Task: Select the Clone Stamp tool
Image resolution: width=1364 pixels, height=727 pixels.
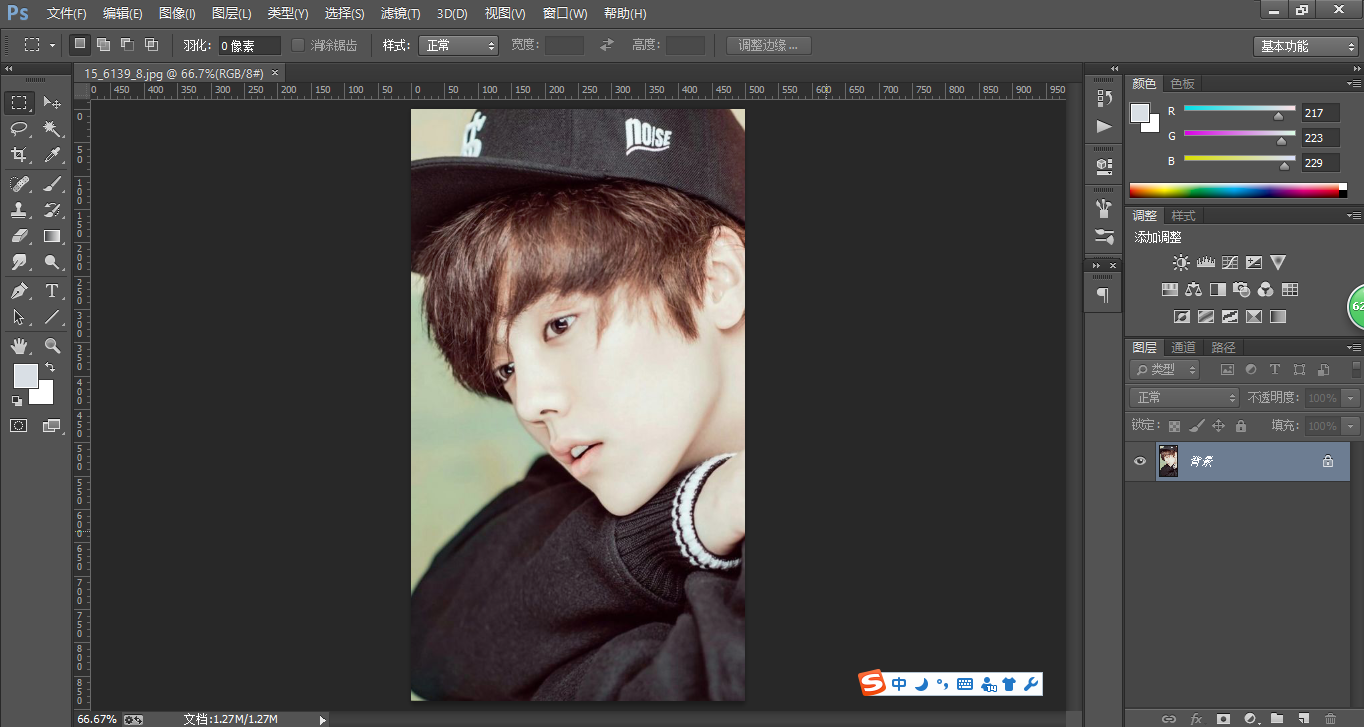Action: click(x=19, y=210)
